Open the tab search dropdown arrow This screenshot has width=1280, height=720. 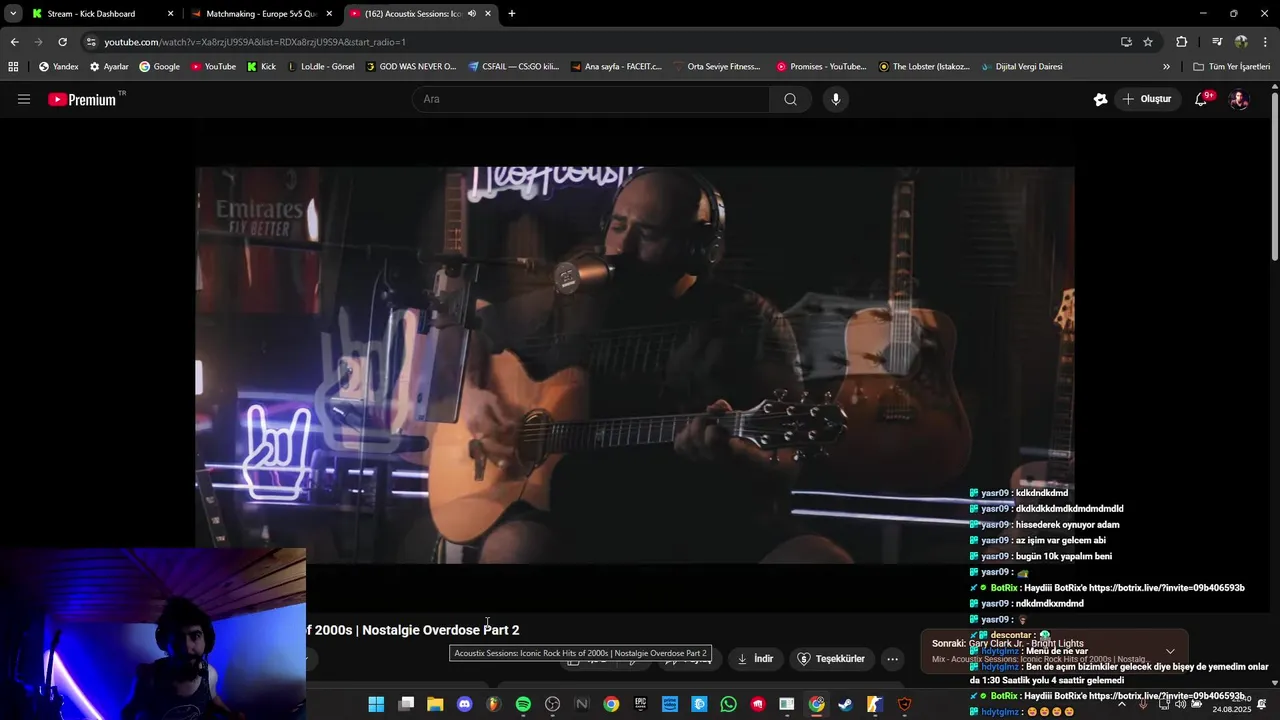tap(13, 14)
